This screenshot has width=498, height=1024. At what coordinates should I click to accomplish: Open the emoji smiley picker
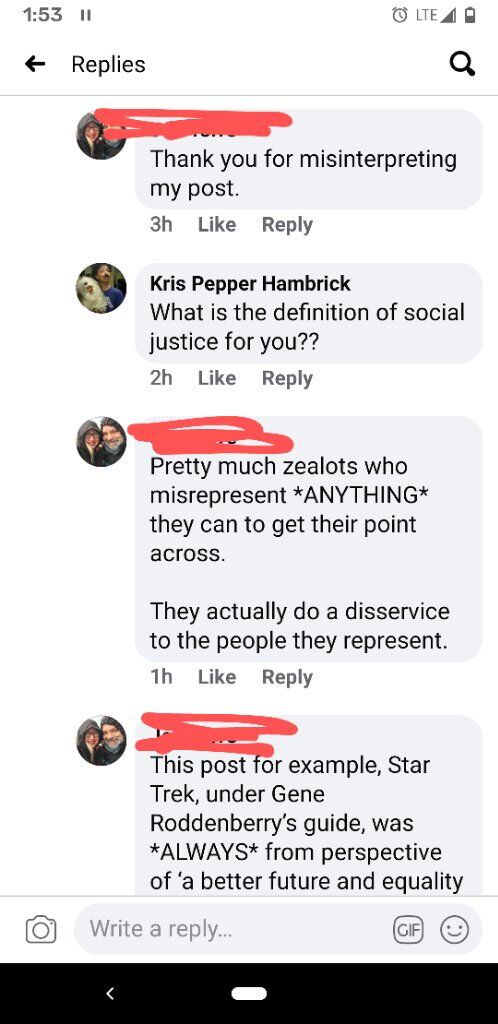coord(454,929)
